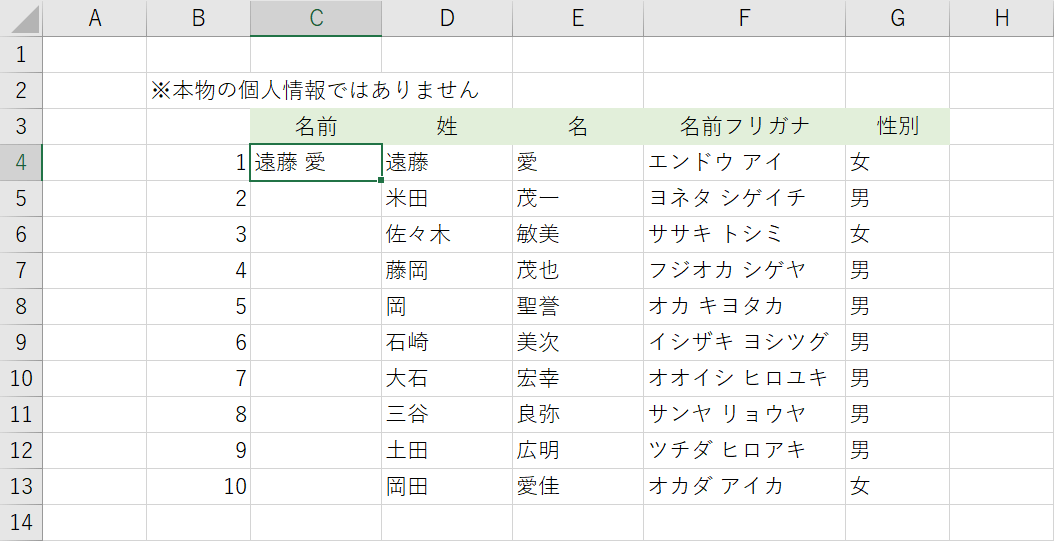Click the 姓 header cell
This screenshot has width=1054, height=541.
pos(447,126)
